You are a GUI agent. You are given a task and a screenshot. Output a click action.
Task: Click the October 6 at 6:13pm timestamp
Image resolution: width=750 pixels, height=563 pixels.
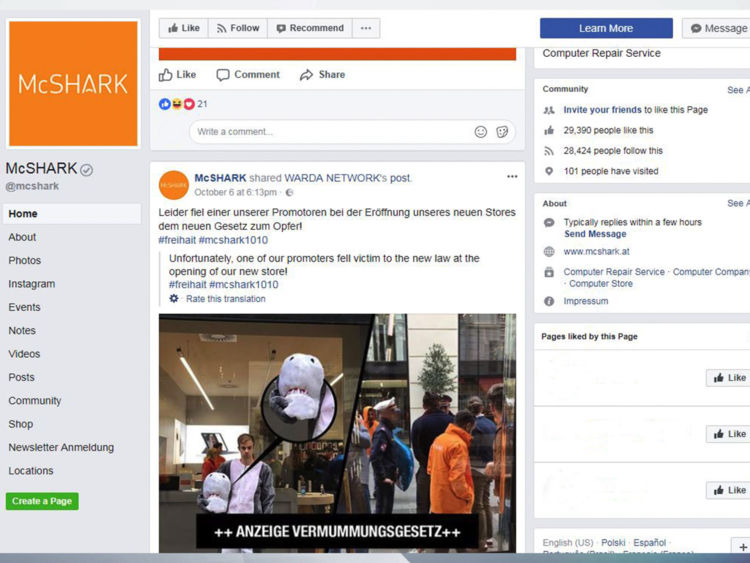point(235,192)
